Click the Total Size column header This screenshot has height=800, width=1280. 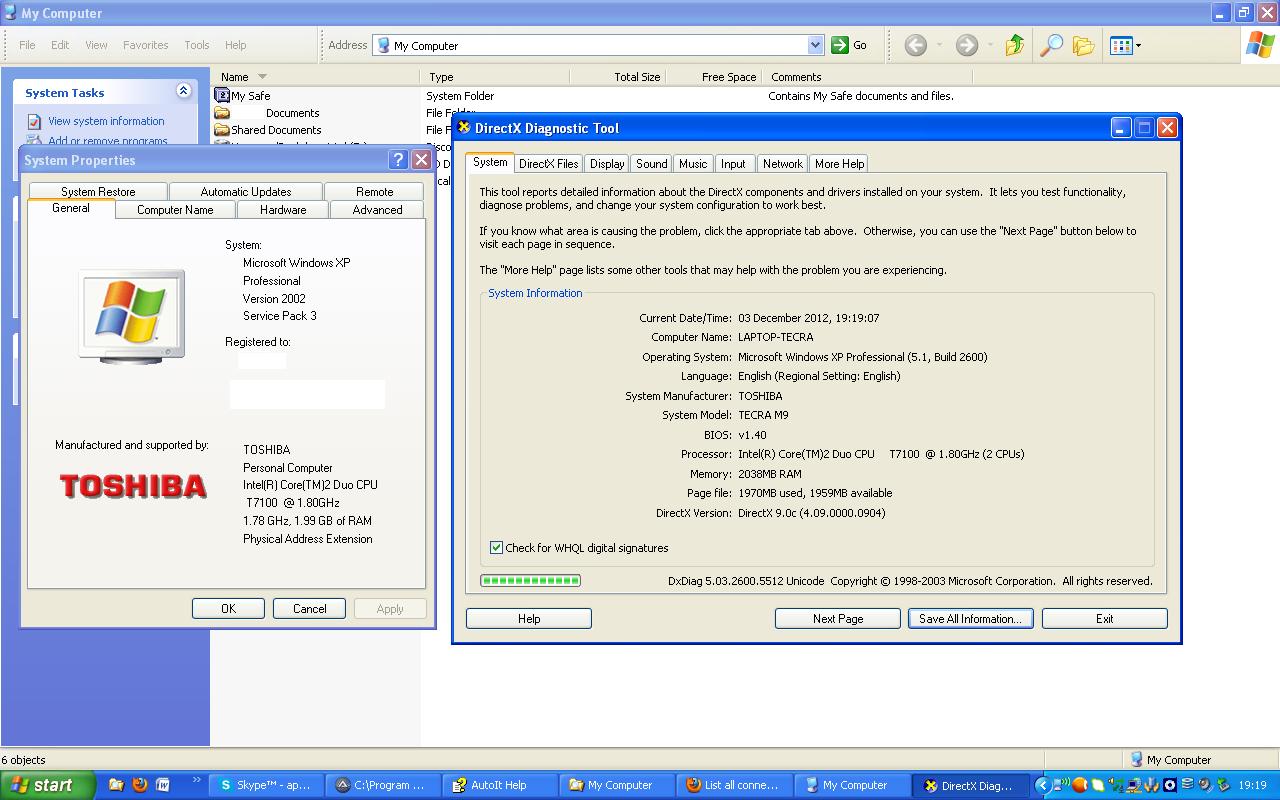coord(617,77)
